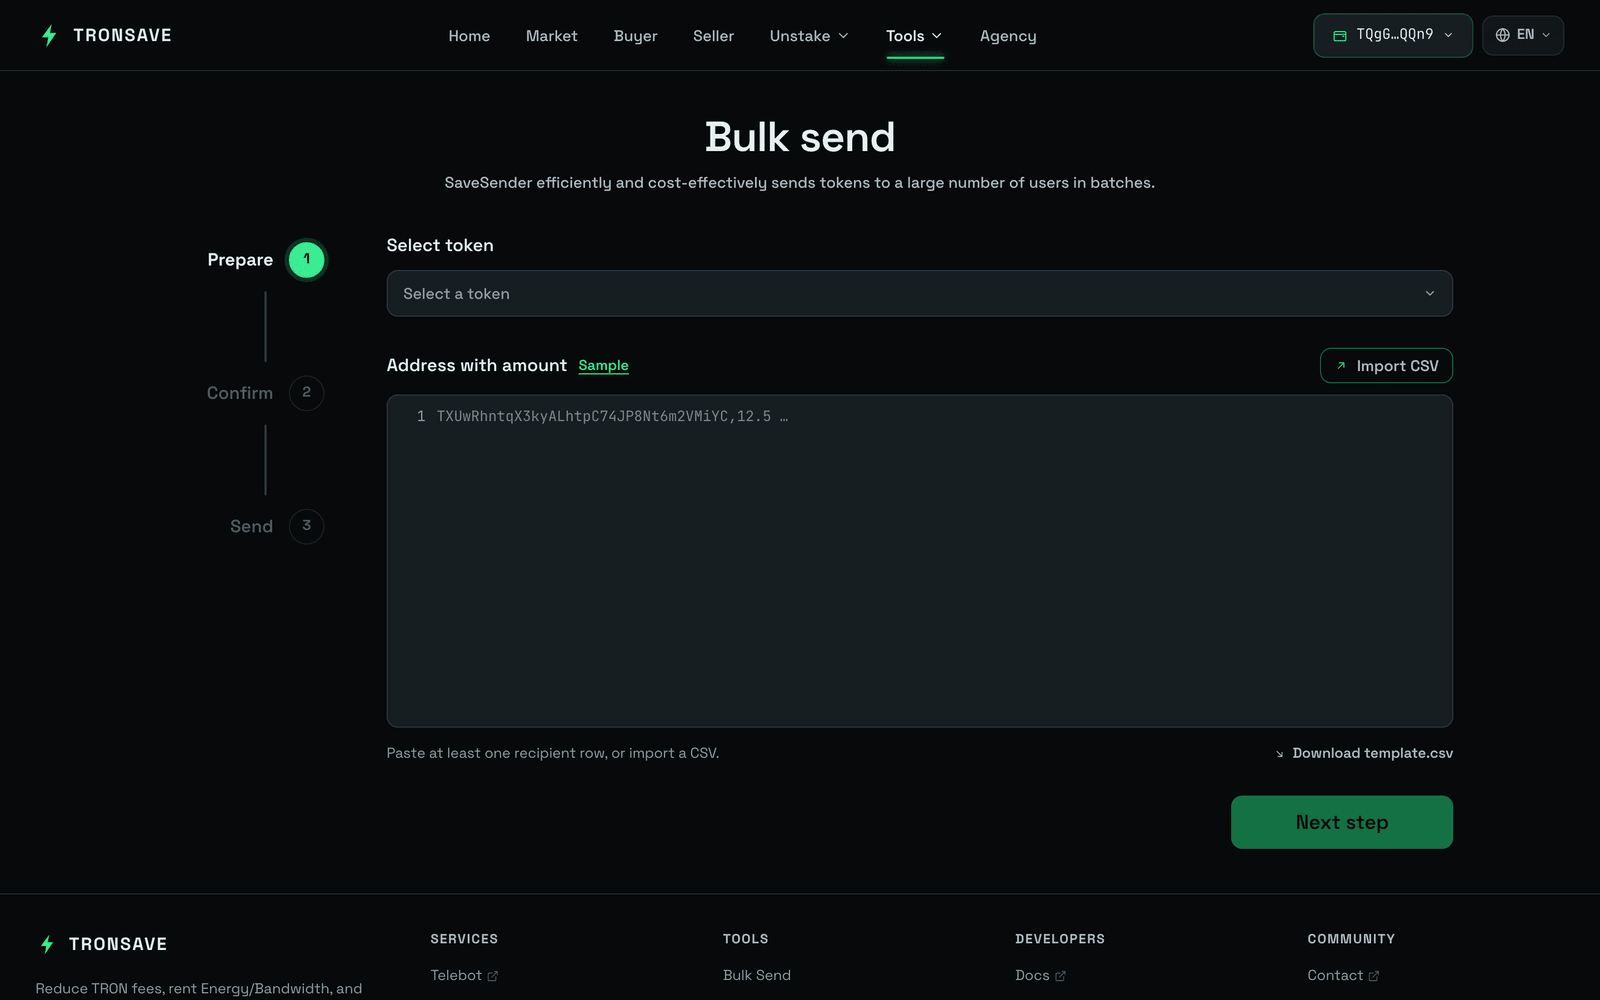Click the arrow icon on Import CSV
Screen dimensions: 1600x1000
[x=1341, y=366]
